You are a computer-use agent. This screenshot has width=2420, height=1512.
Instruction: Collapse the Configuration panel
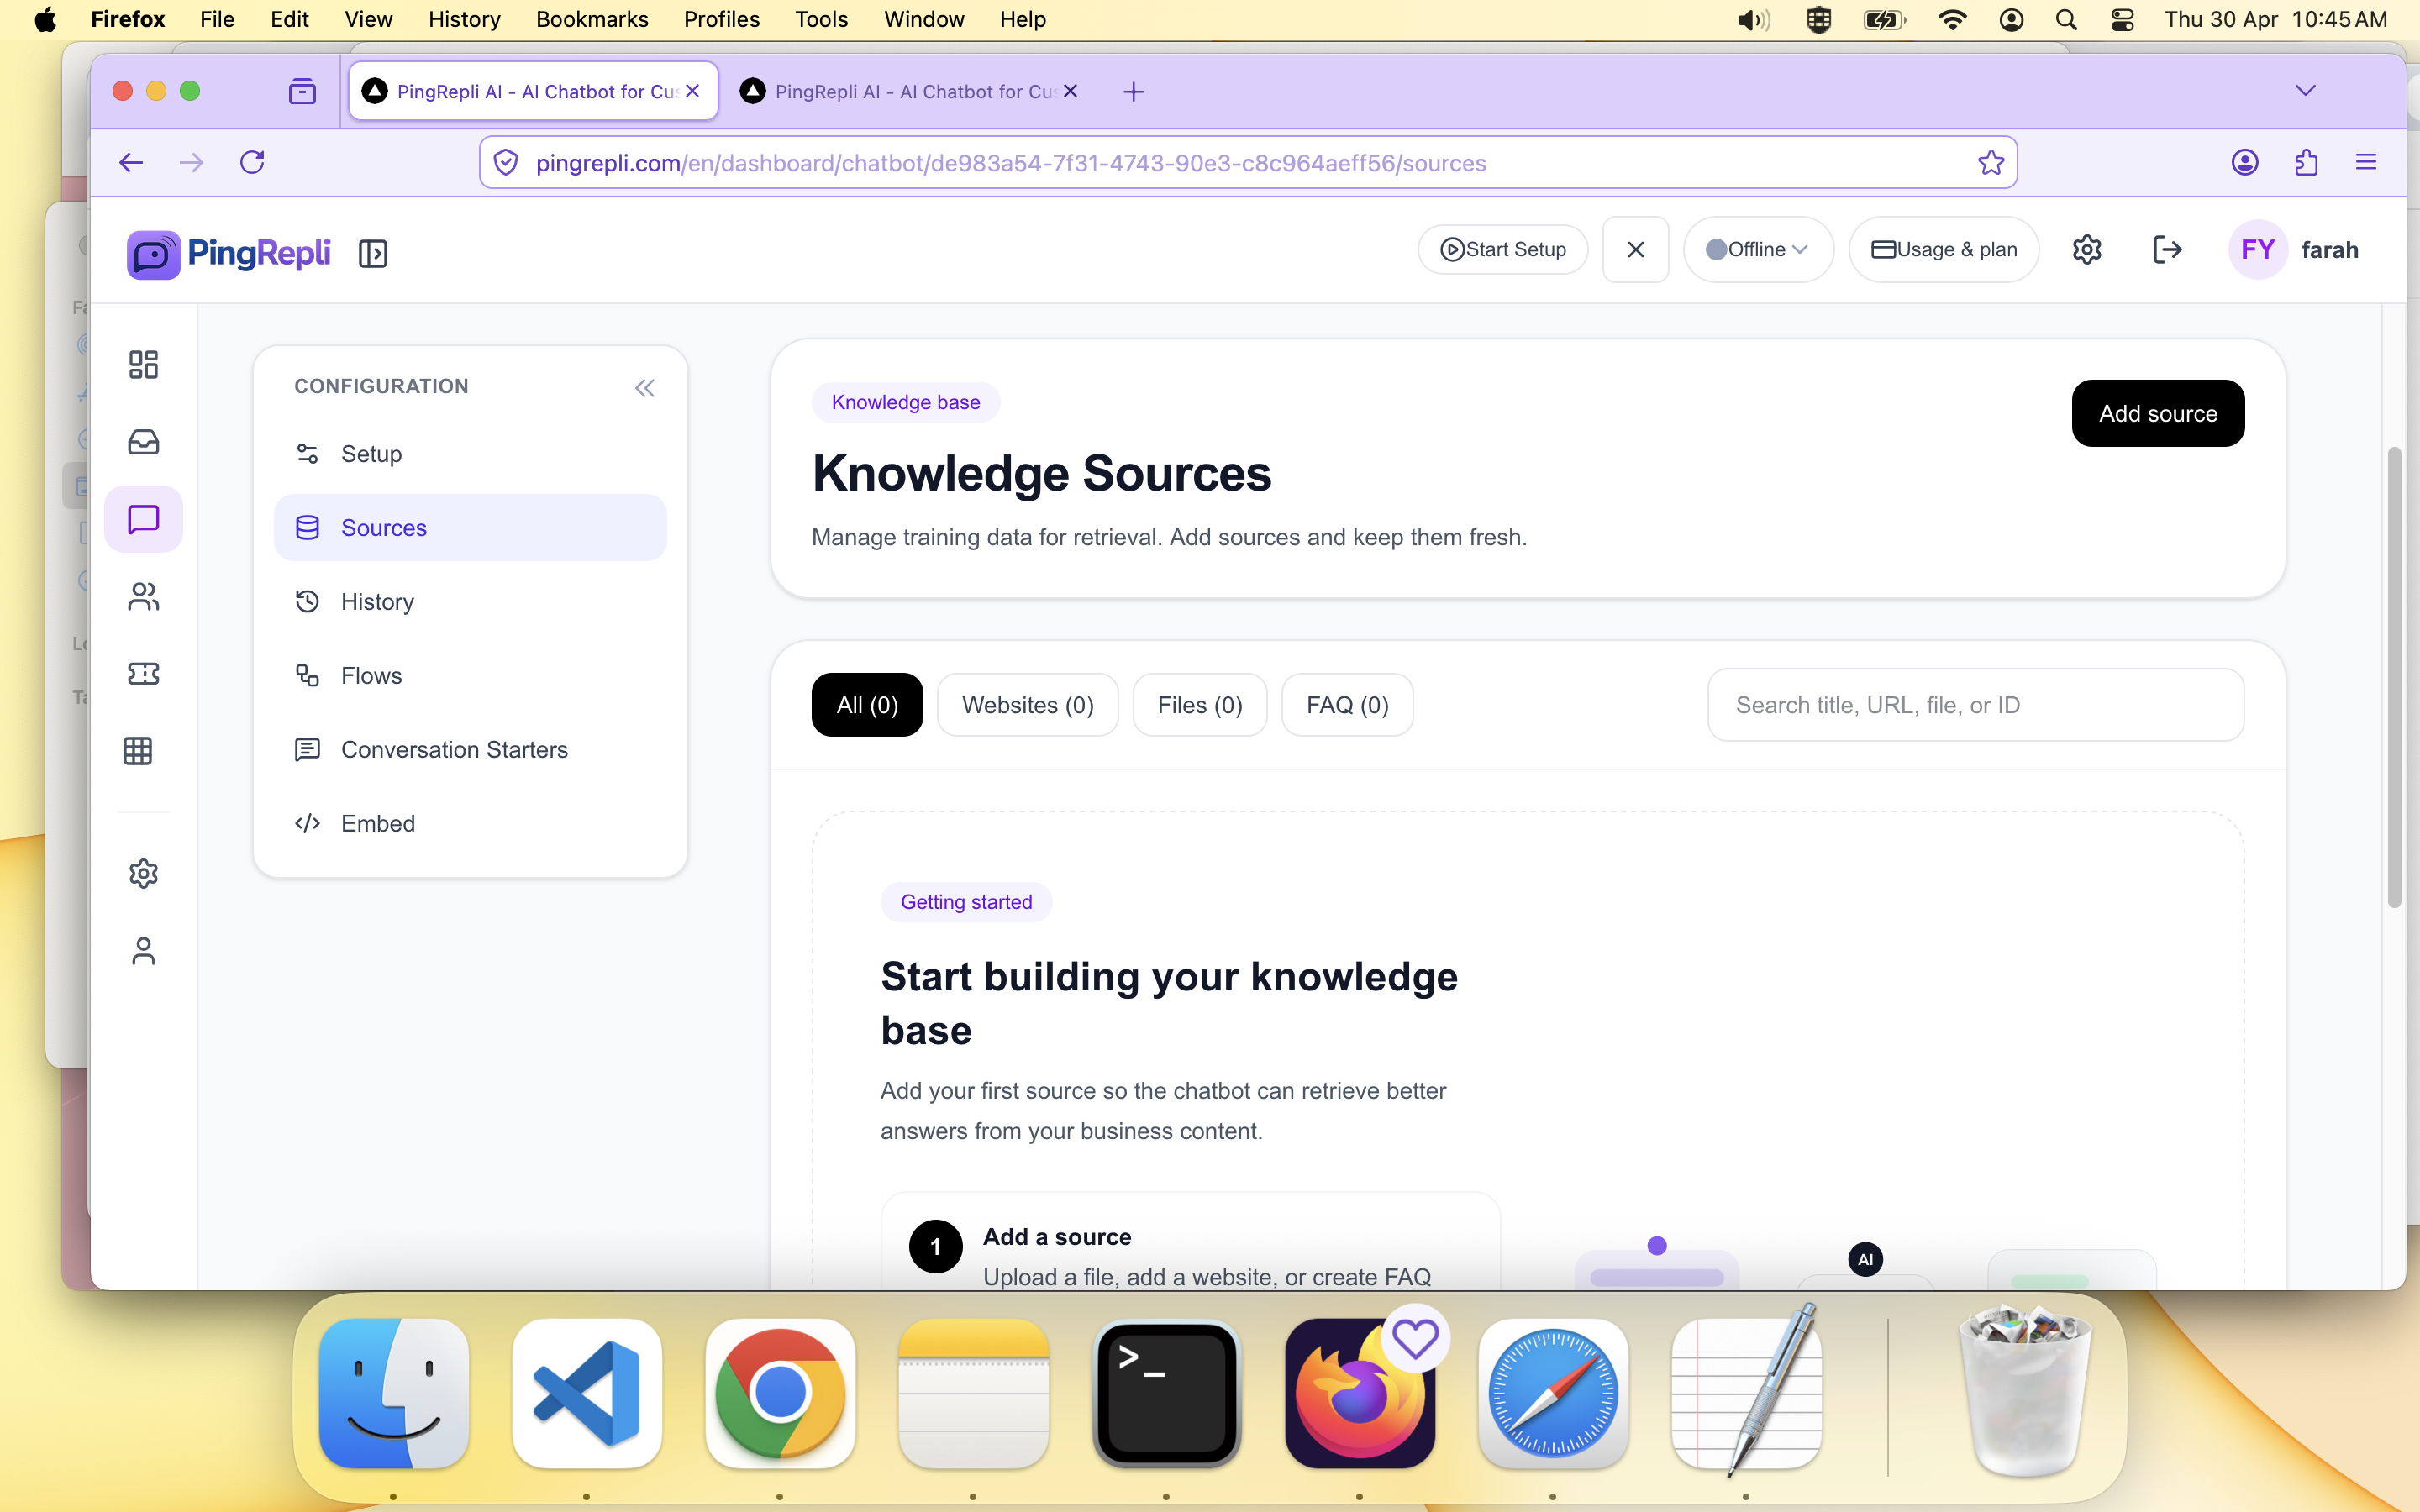click(645, 388)
